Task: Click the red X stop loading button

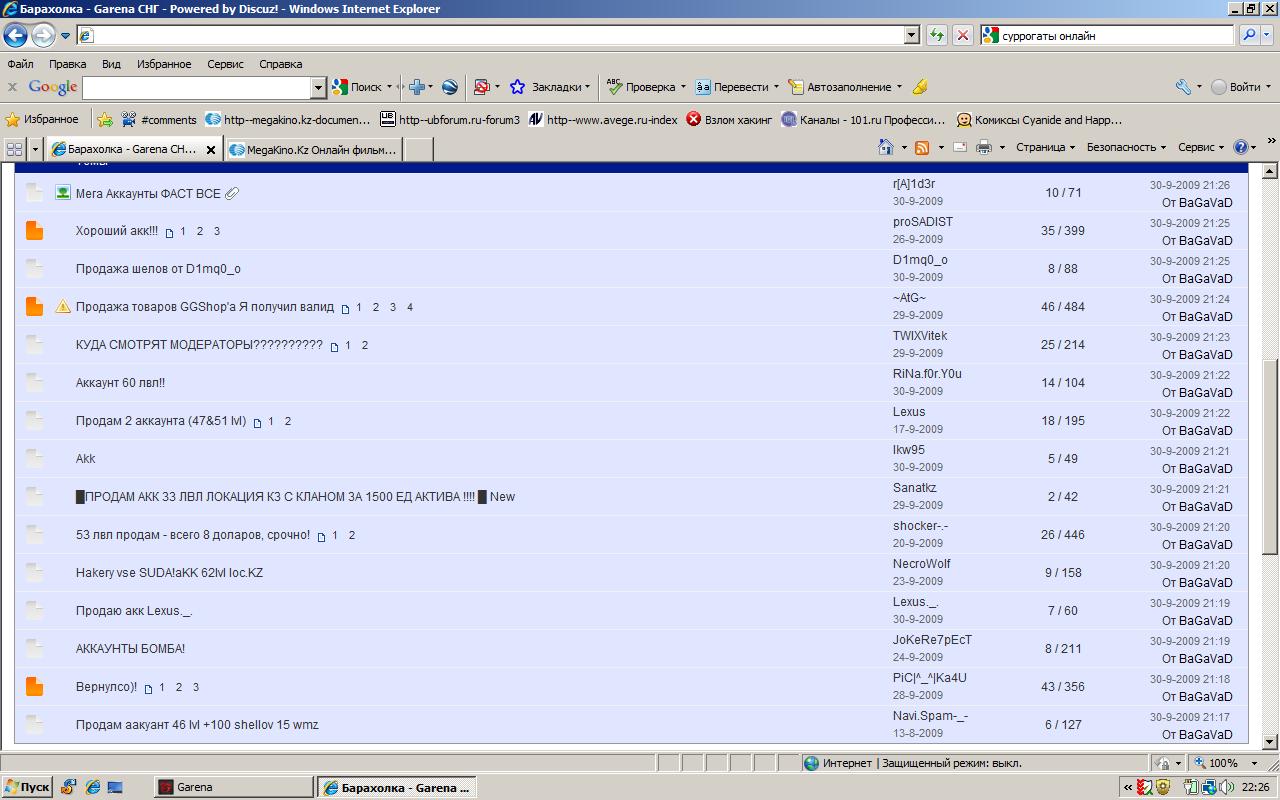Action: [963, 35]
